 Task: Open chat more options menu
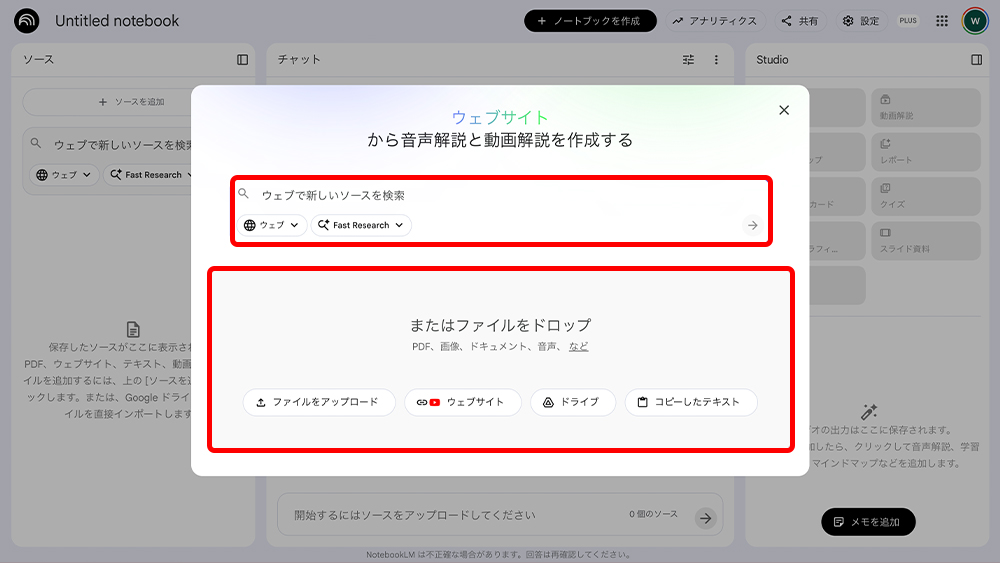coord(716,60)
